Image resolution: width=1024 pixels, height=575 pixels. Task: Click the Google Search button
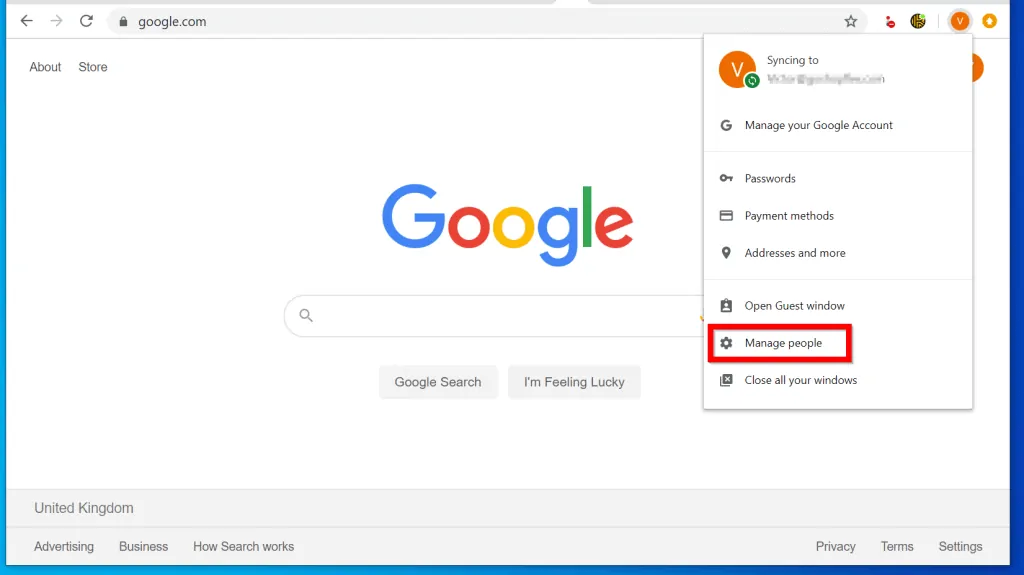click(438, 382)
